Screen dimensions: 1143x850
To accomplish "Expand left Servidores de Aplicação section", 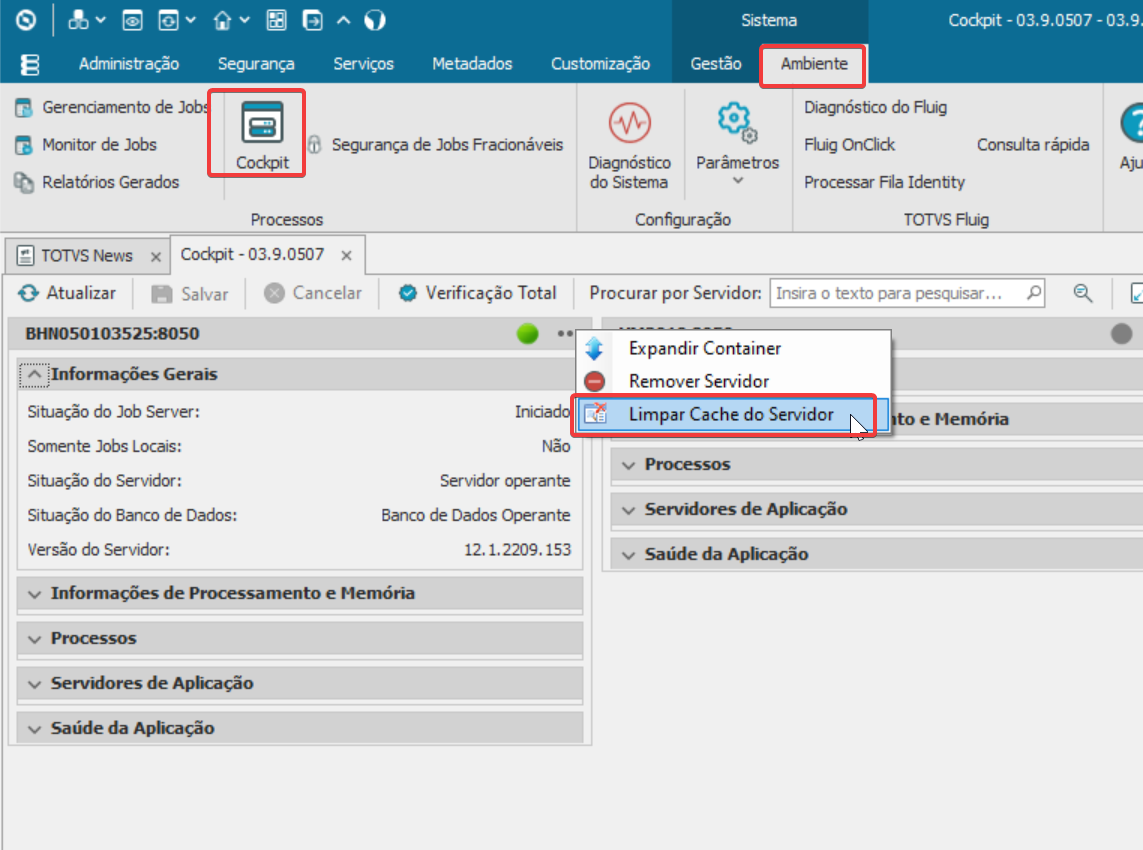I will pos(300,684).
